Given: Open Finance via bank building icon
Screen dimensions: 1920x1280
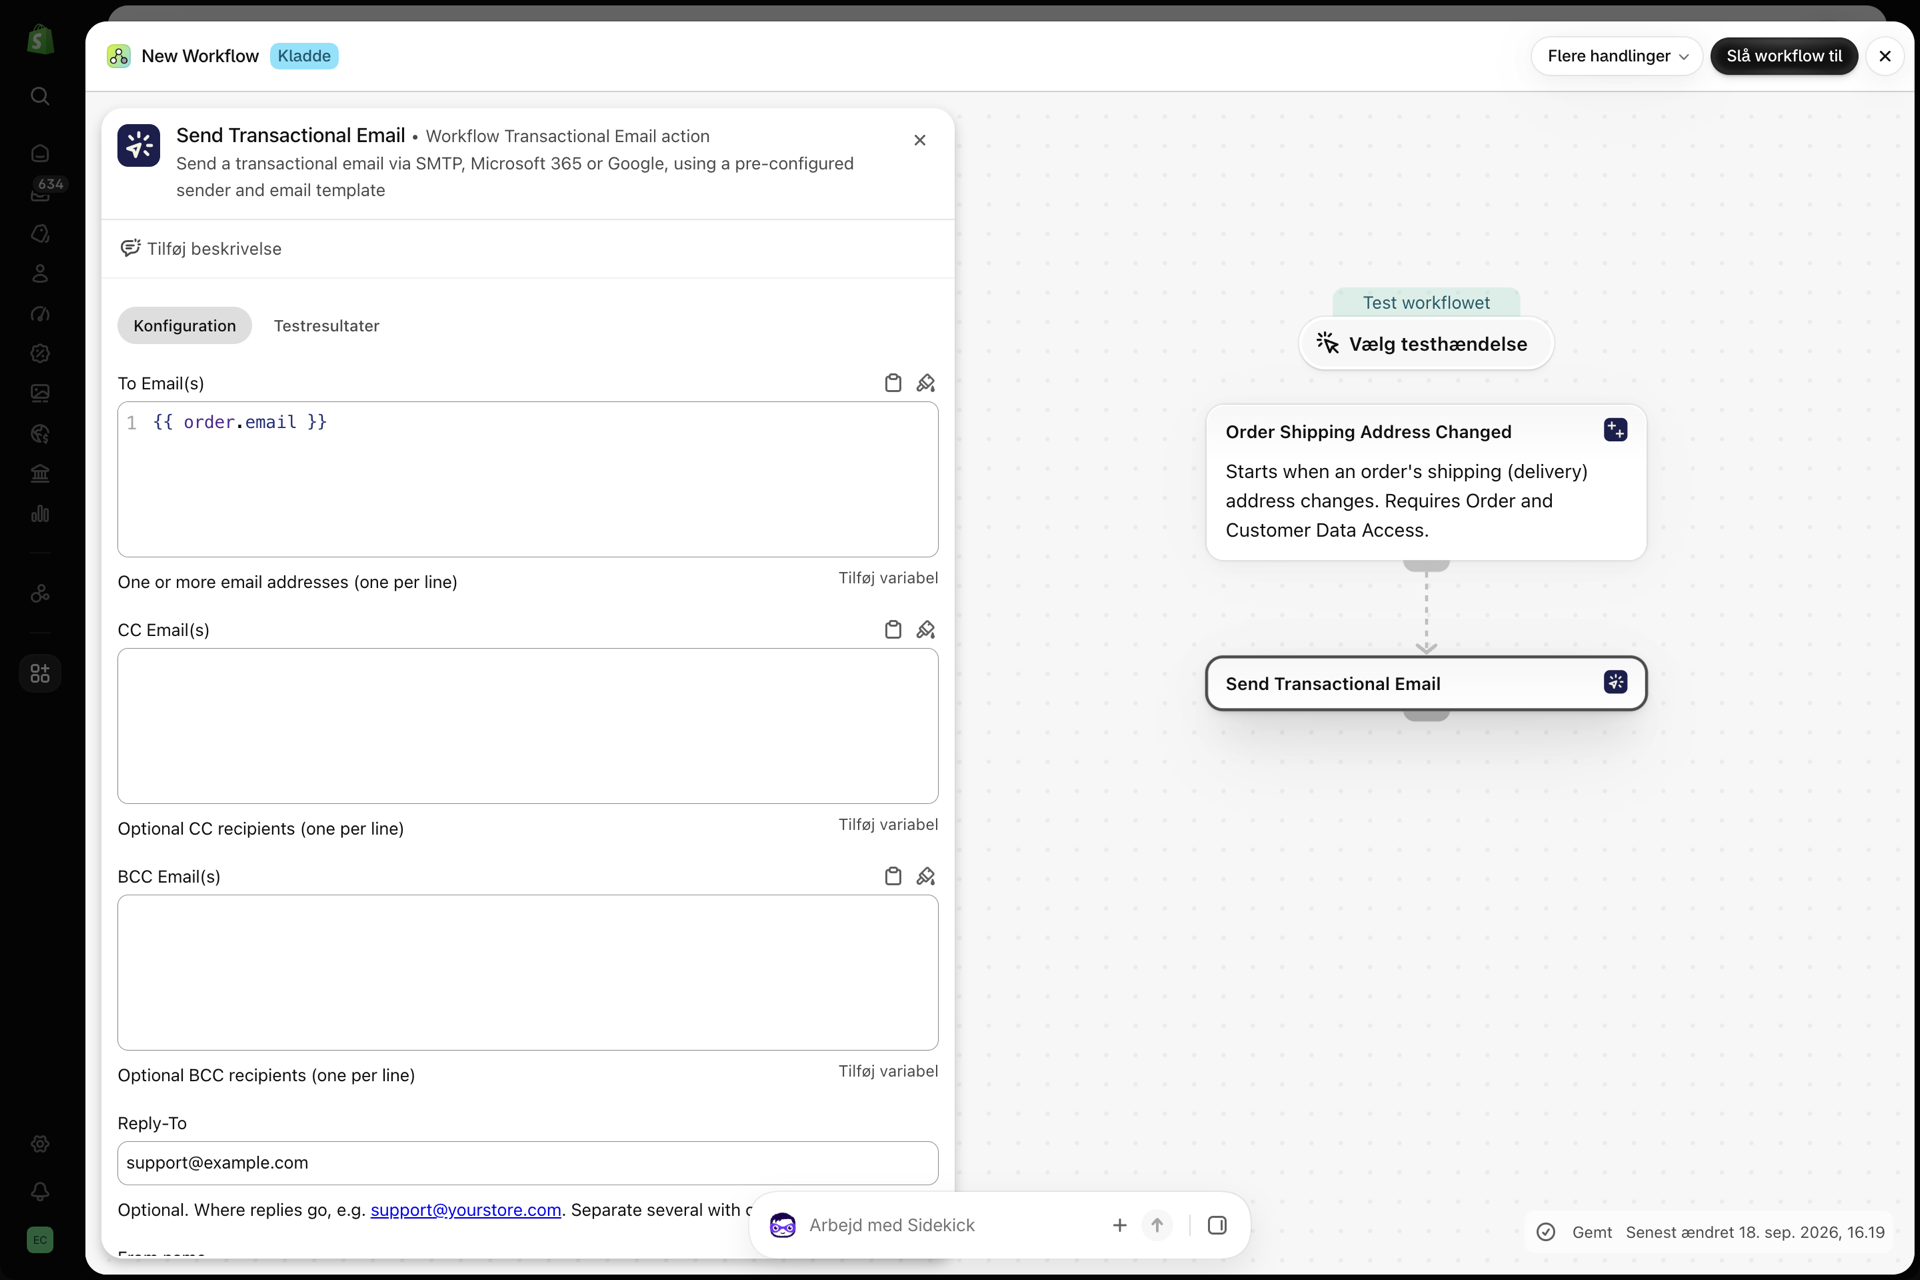Looking at the screenshot, I should coord(40,473).
